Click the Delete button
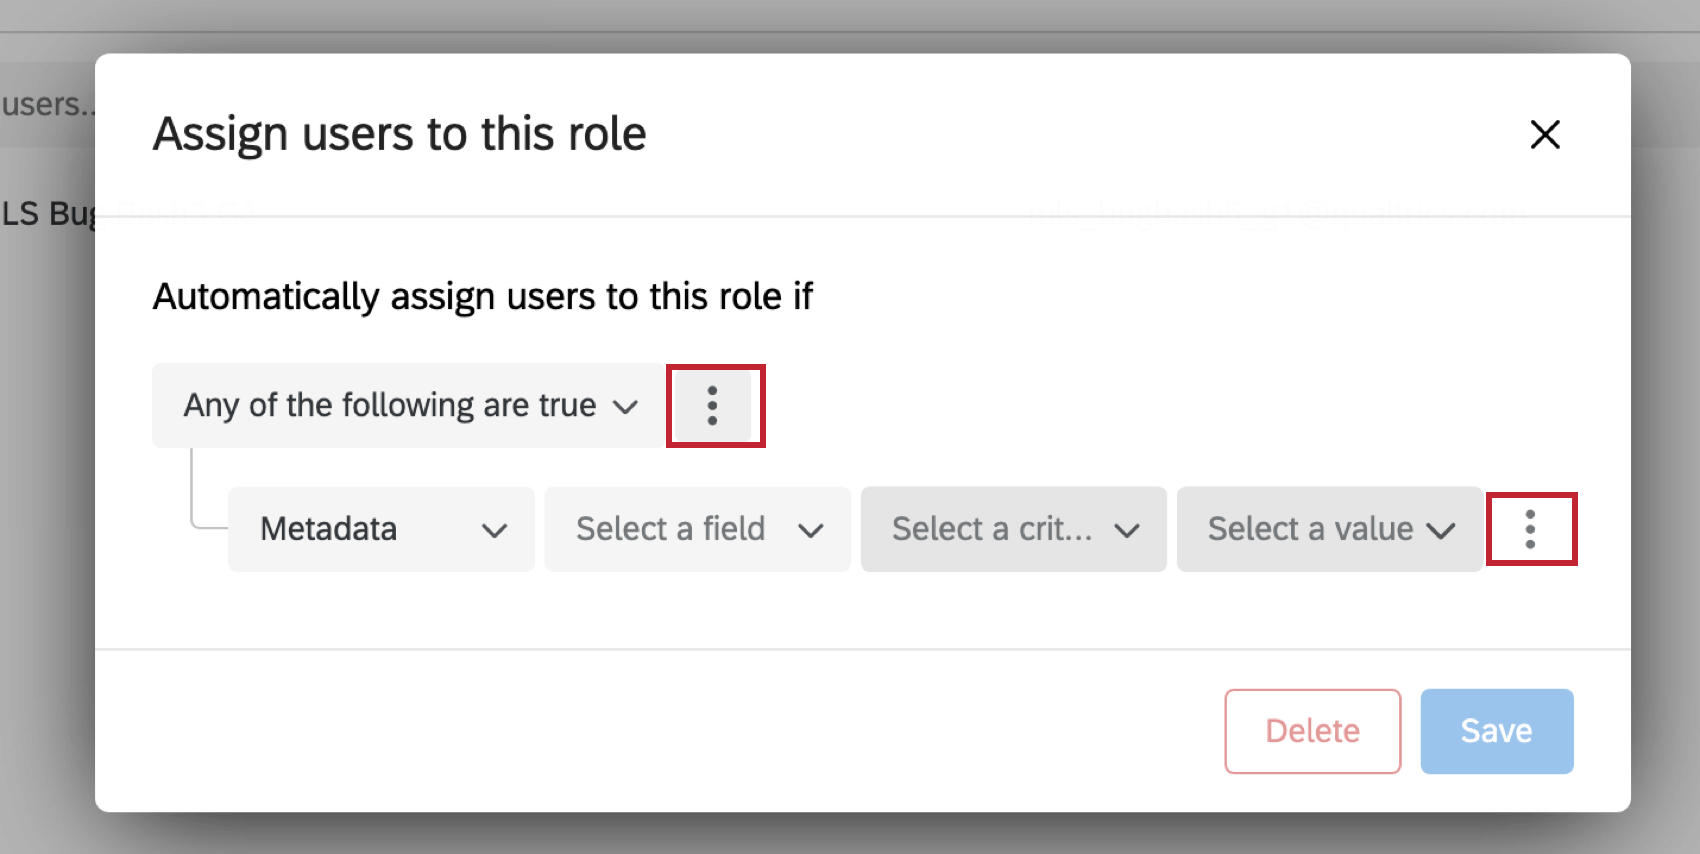1700x854 pixels. [x=1312, y=731]
